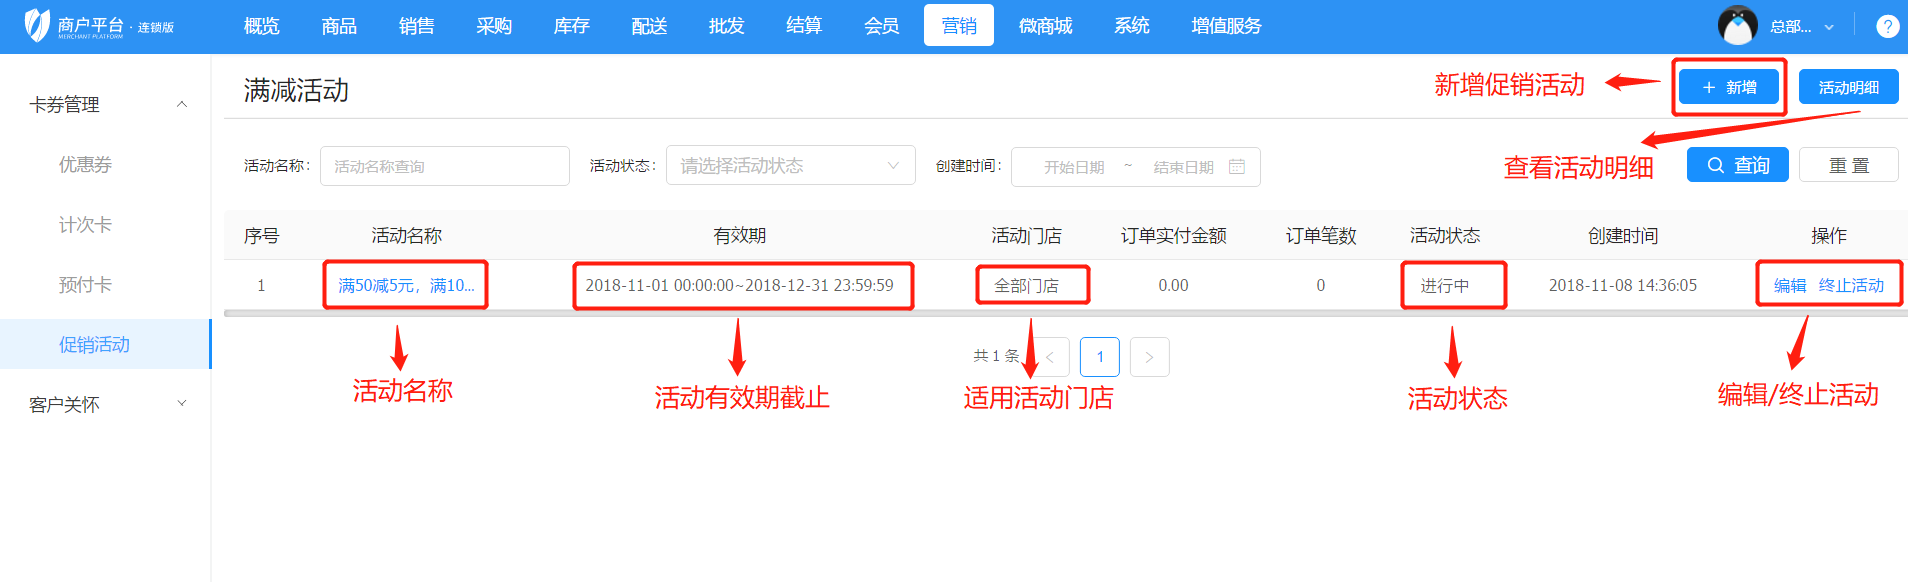Click the help question mark icon

pyautogui.click(x=1887, y=26)
